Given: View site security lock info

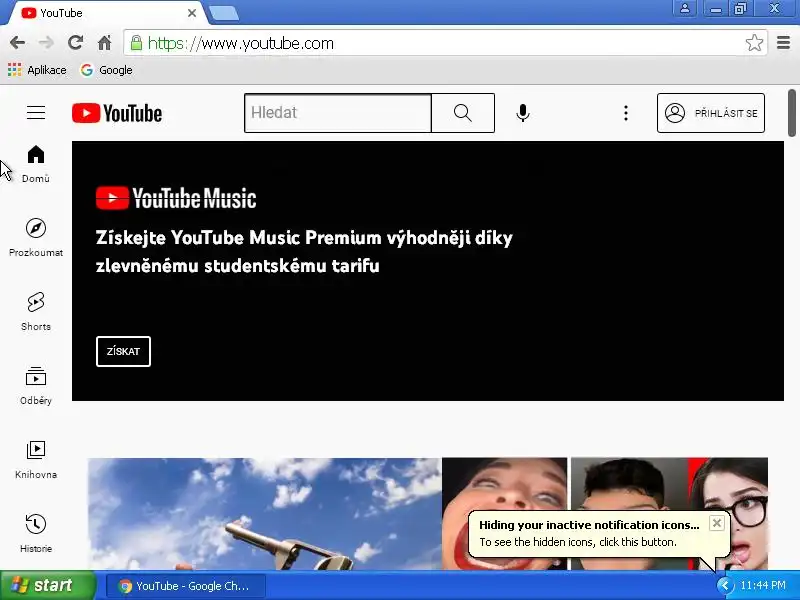Looking at the screenshot, I should point(136,43).
